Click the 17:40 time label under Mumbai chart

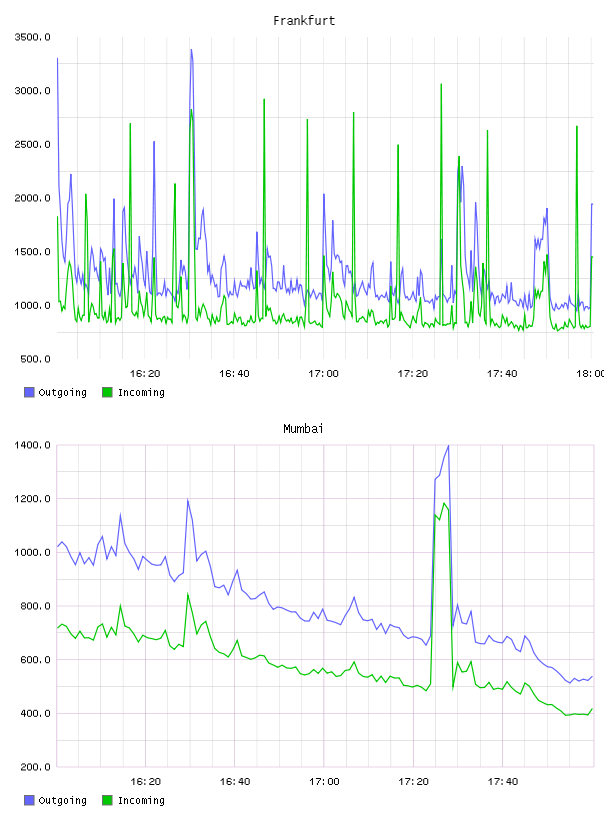[x=503, y=782]
